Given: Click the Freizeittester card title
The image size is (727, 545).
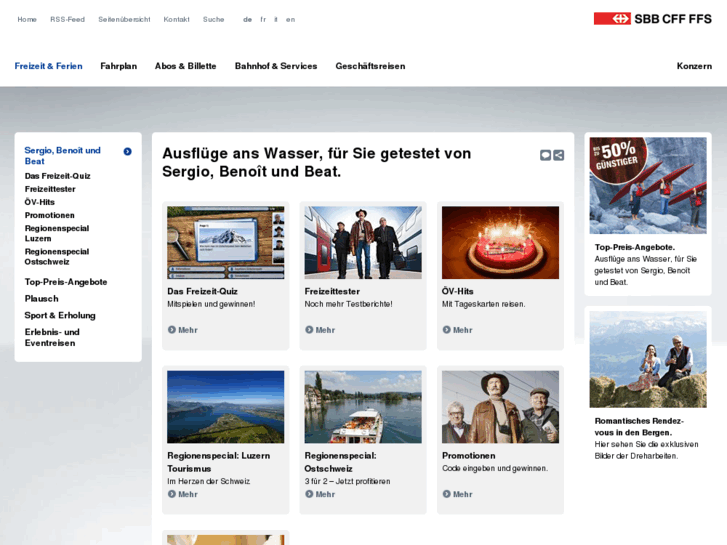Looking at the screenshot, I should point(332,291).
